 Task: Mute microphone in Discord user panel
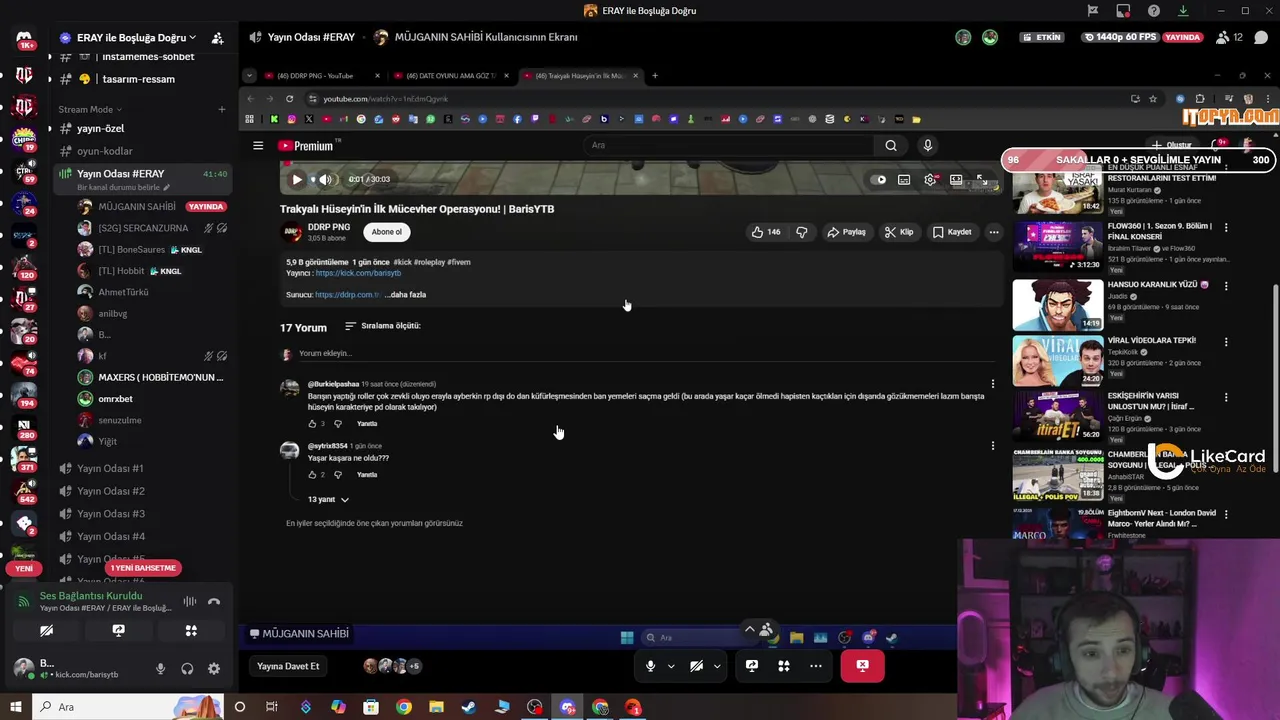click(x=160, y=669)
